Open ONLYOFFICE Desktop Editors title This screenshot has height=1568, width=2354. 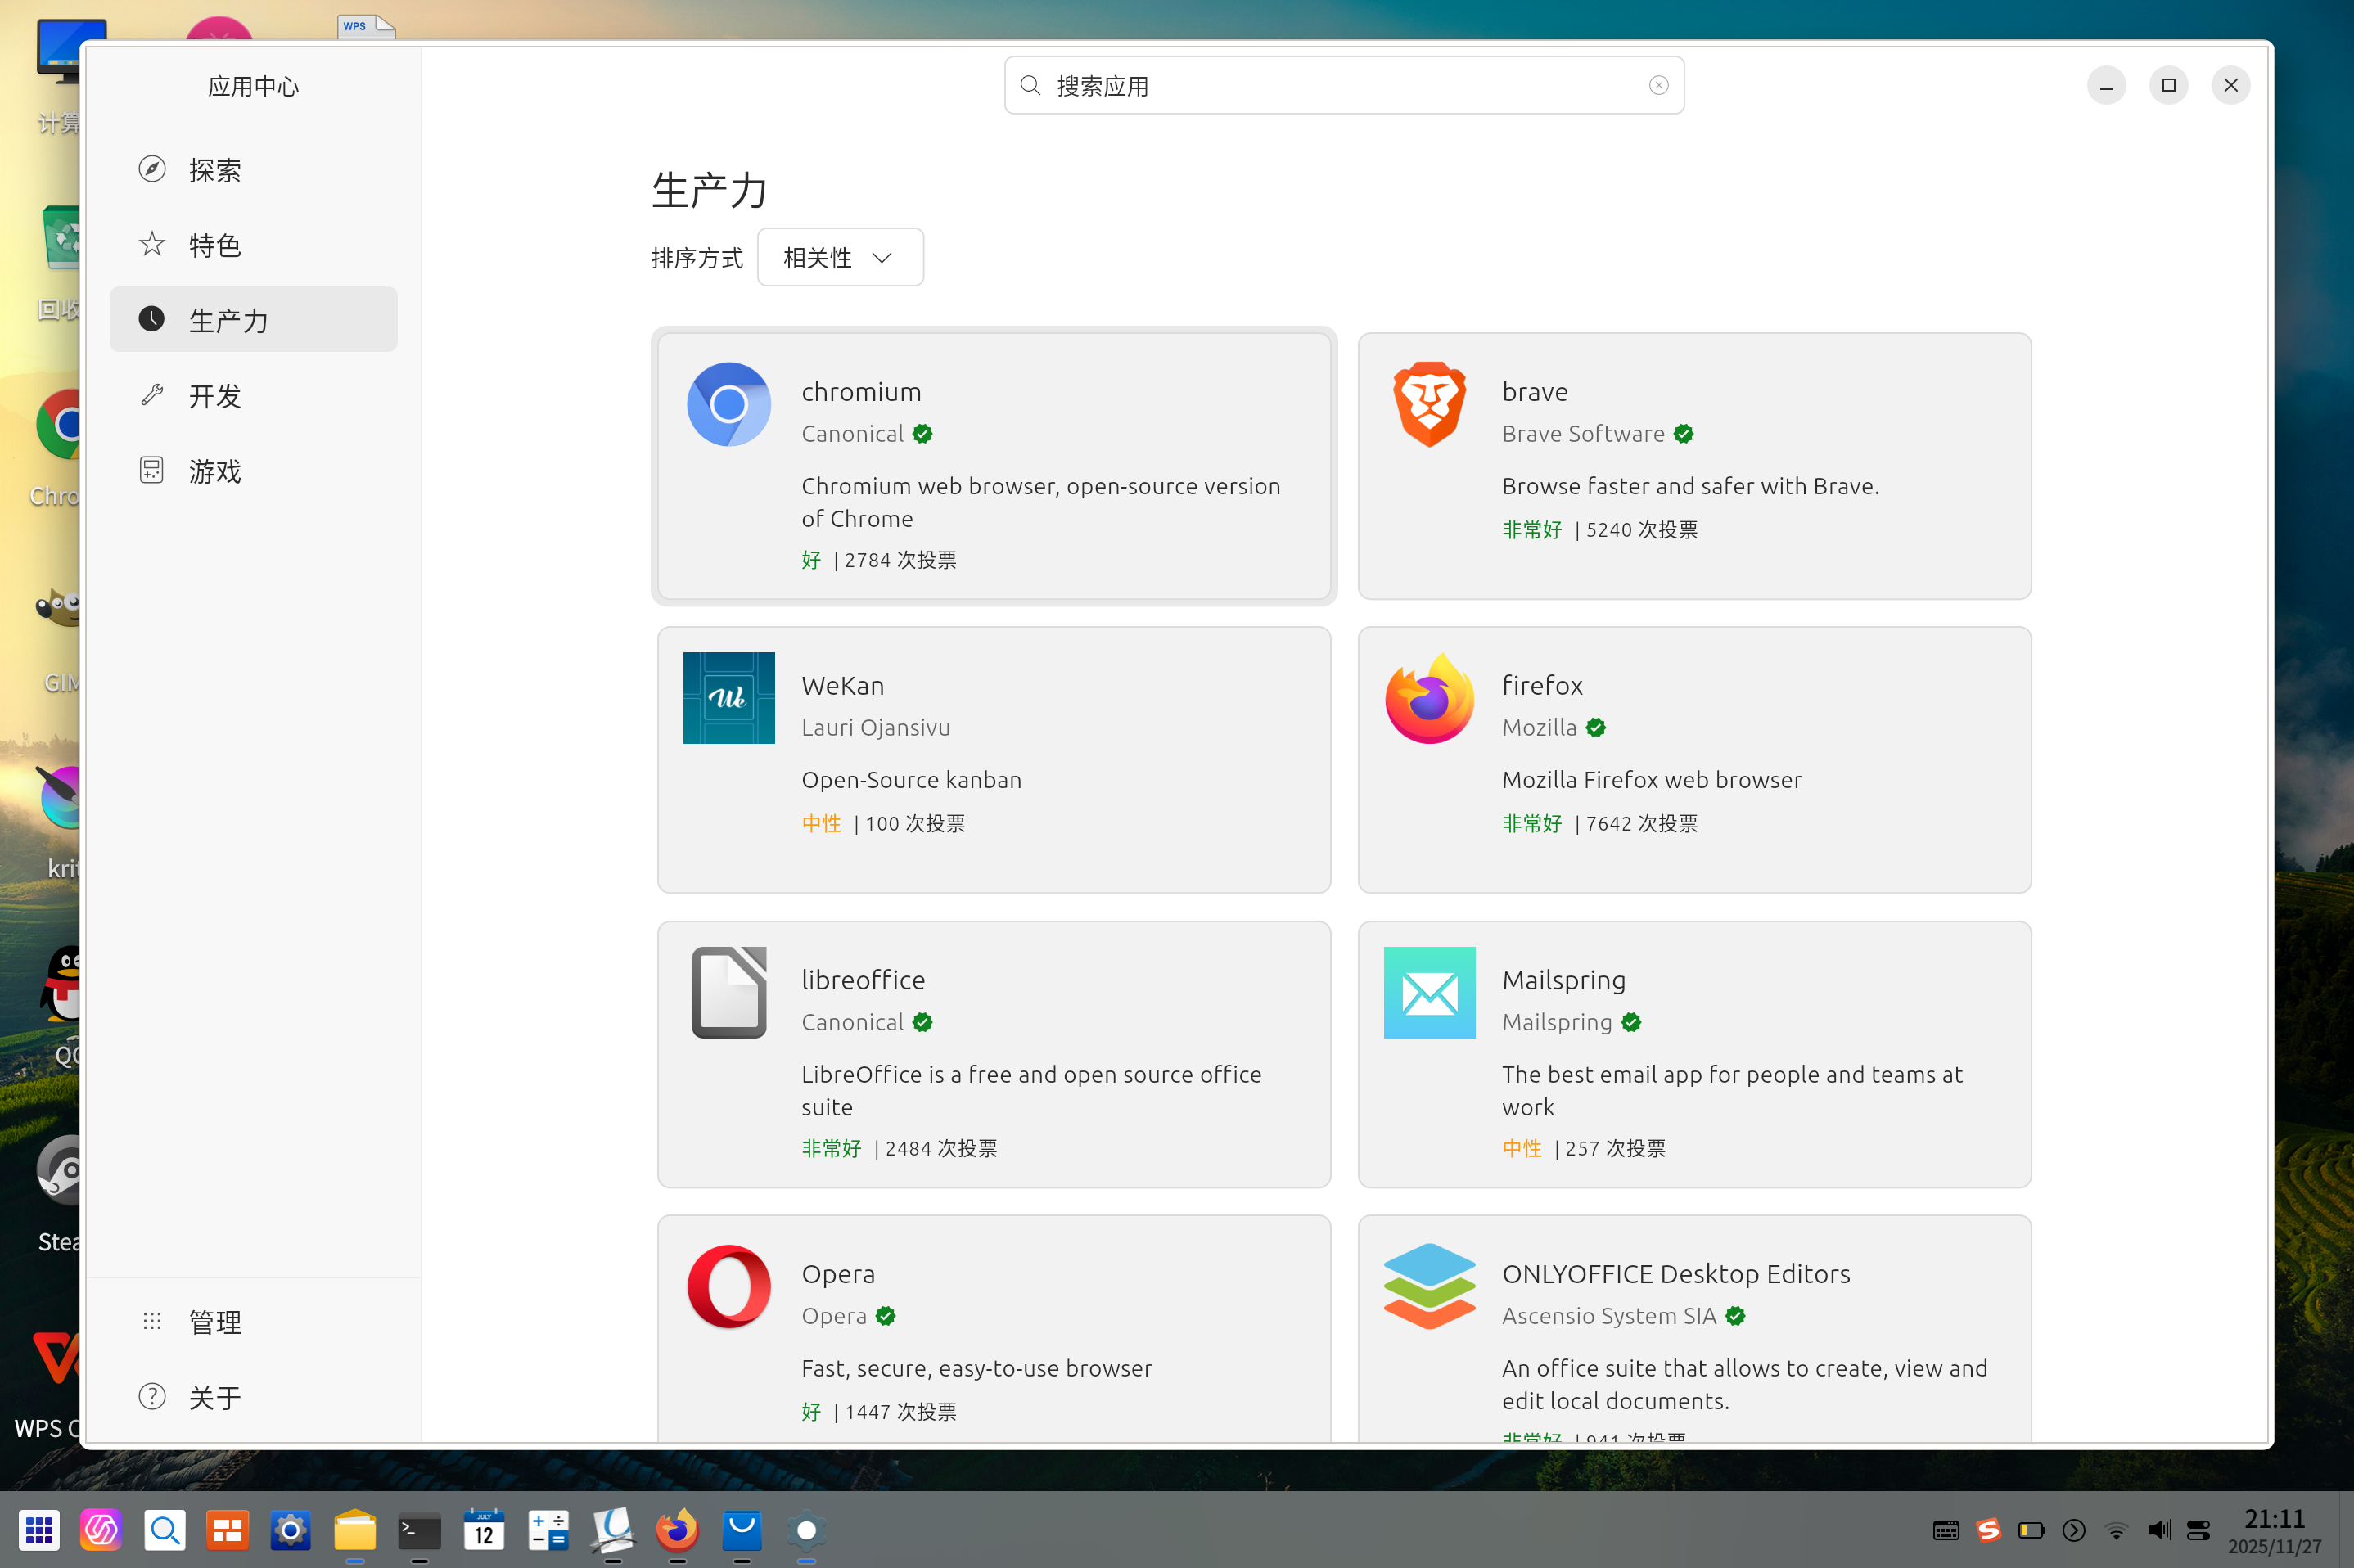click(x=1676, y=1273)
